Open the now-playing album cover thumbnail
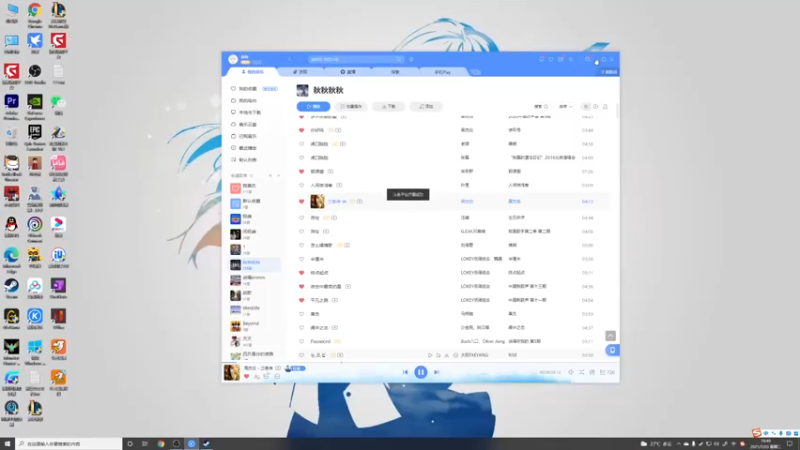800x450 pixels. [x=232, y=372]
